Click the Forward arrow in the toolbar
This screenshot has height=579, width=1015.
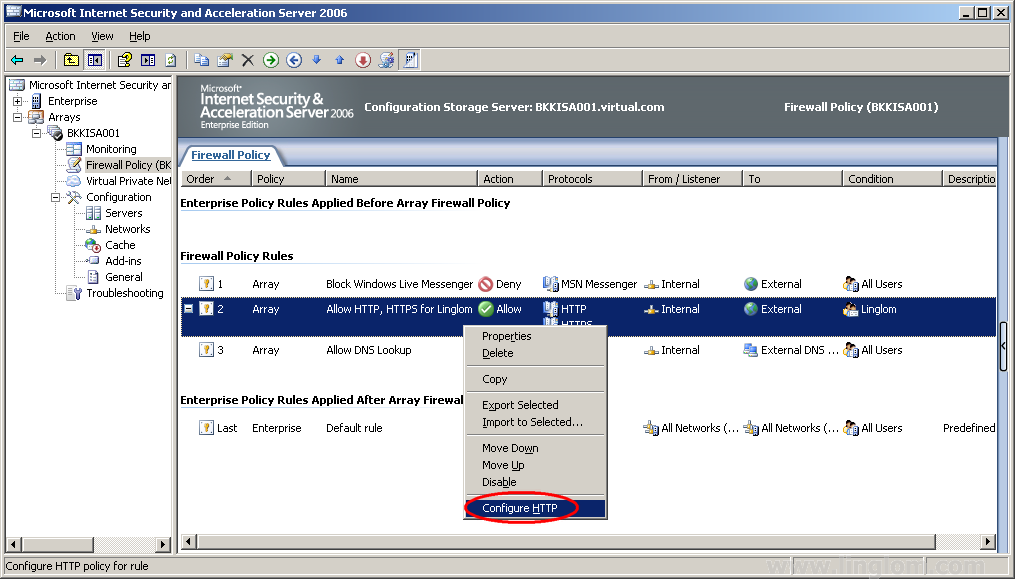point(40,60)
